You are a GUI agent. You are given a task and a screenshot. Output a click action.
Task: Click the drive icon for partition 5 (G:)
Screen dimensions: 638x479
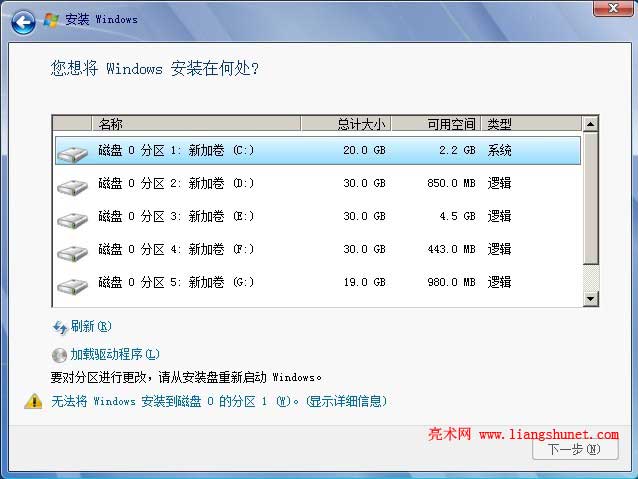click(x=73, y=285)
